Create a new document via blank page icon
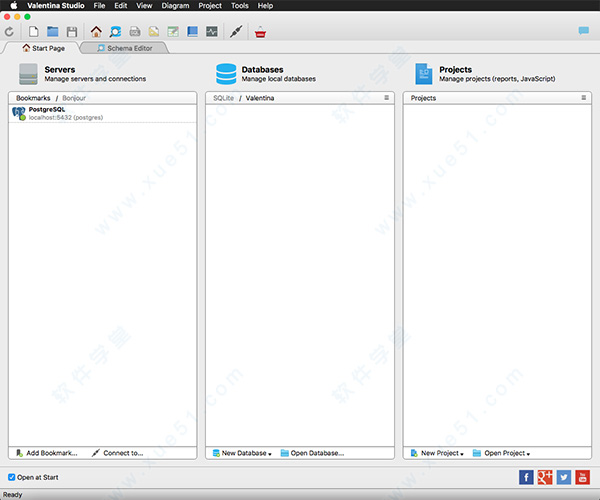 (34, 31)
